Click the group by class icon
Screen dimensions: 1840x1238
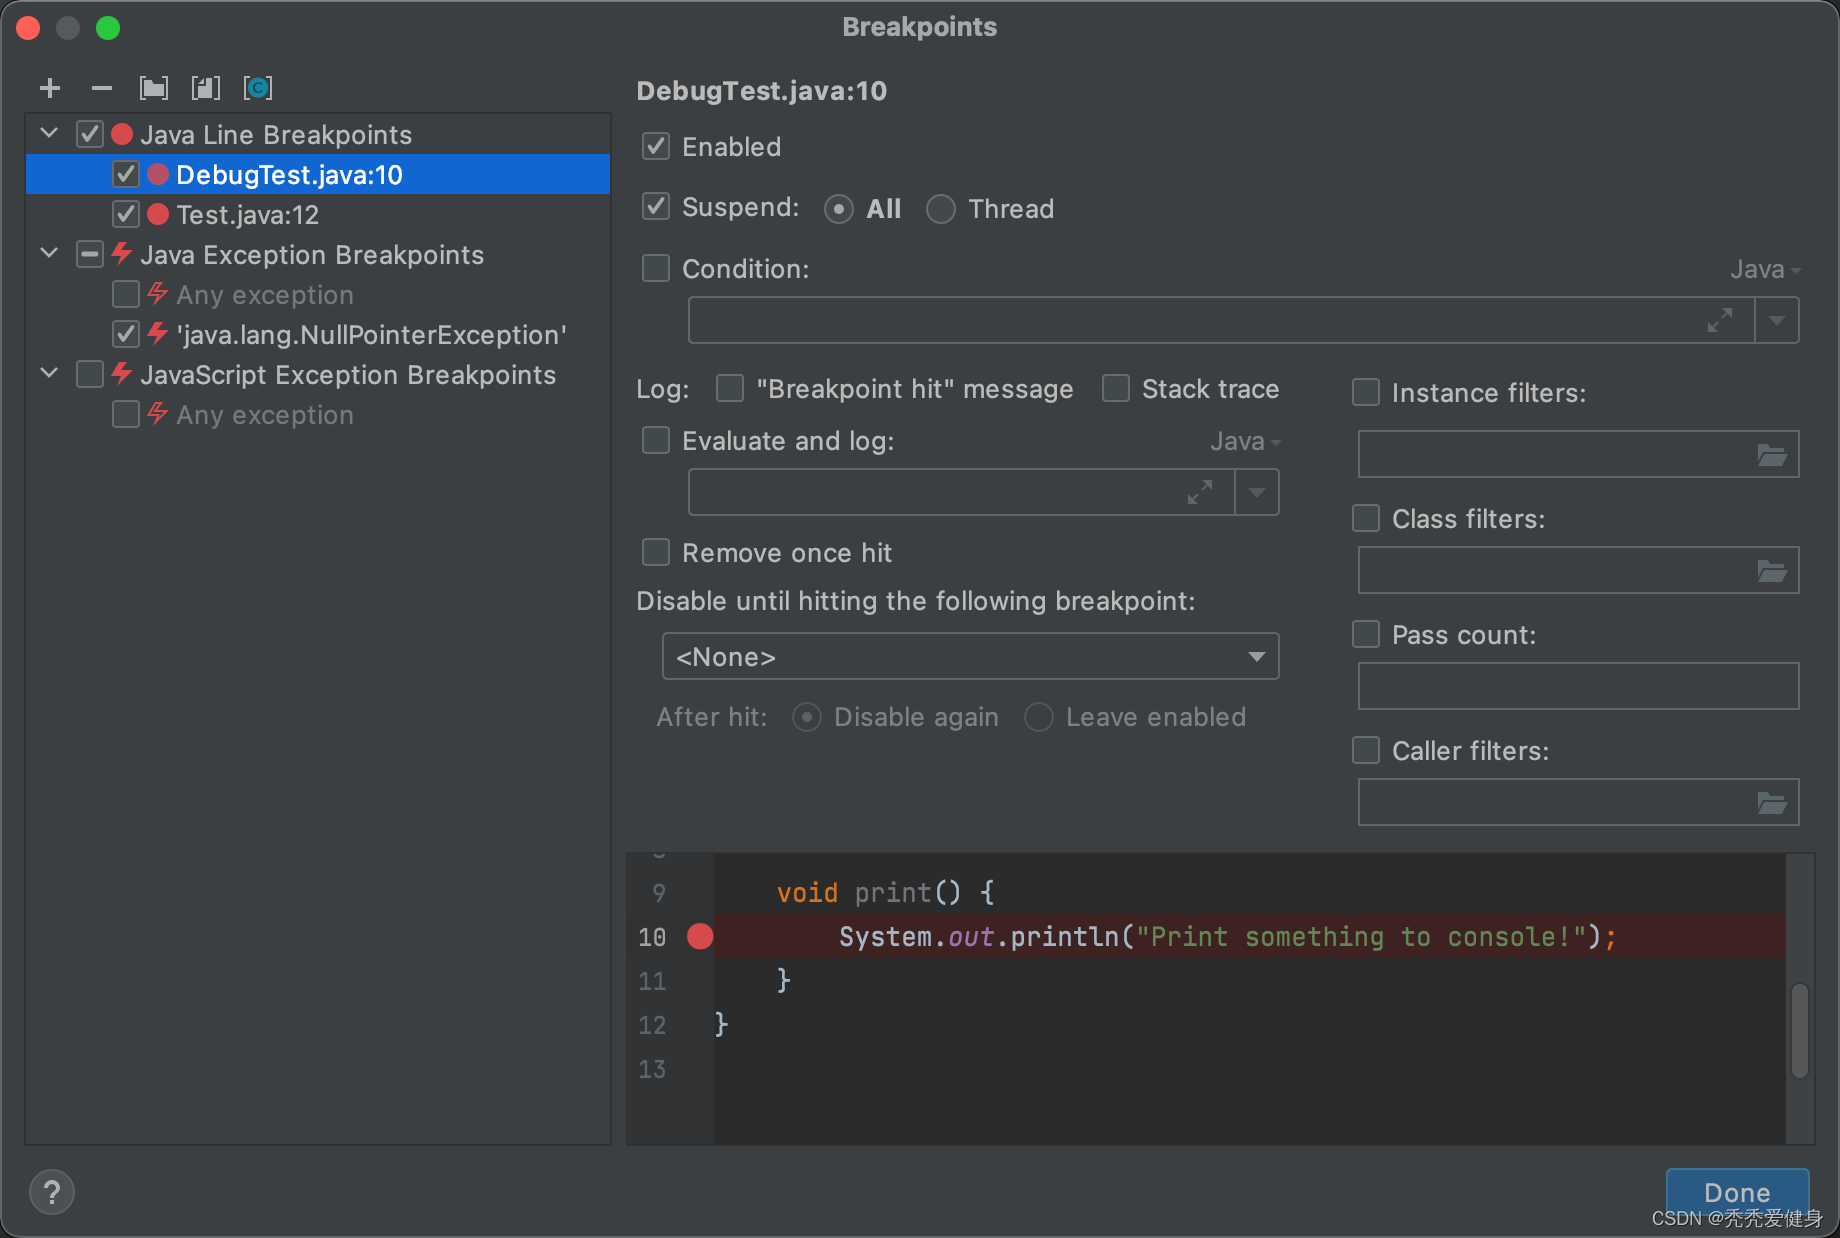tap(258, 88)
